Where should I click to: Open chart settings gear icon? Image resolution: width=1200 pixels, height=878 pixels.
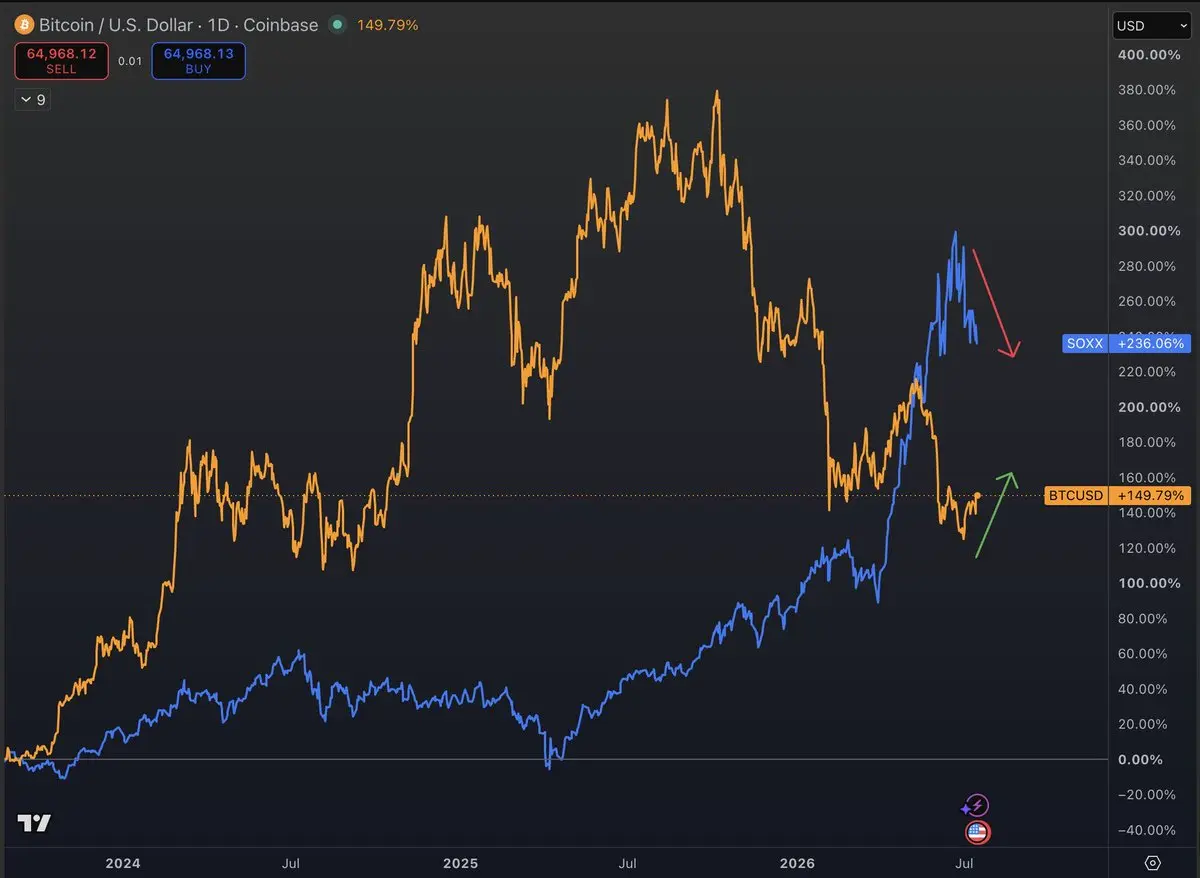pos(1153,863)
